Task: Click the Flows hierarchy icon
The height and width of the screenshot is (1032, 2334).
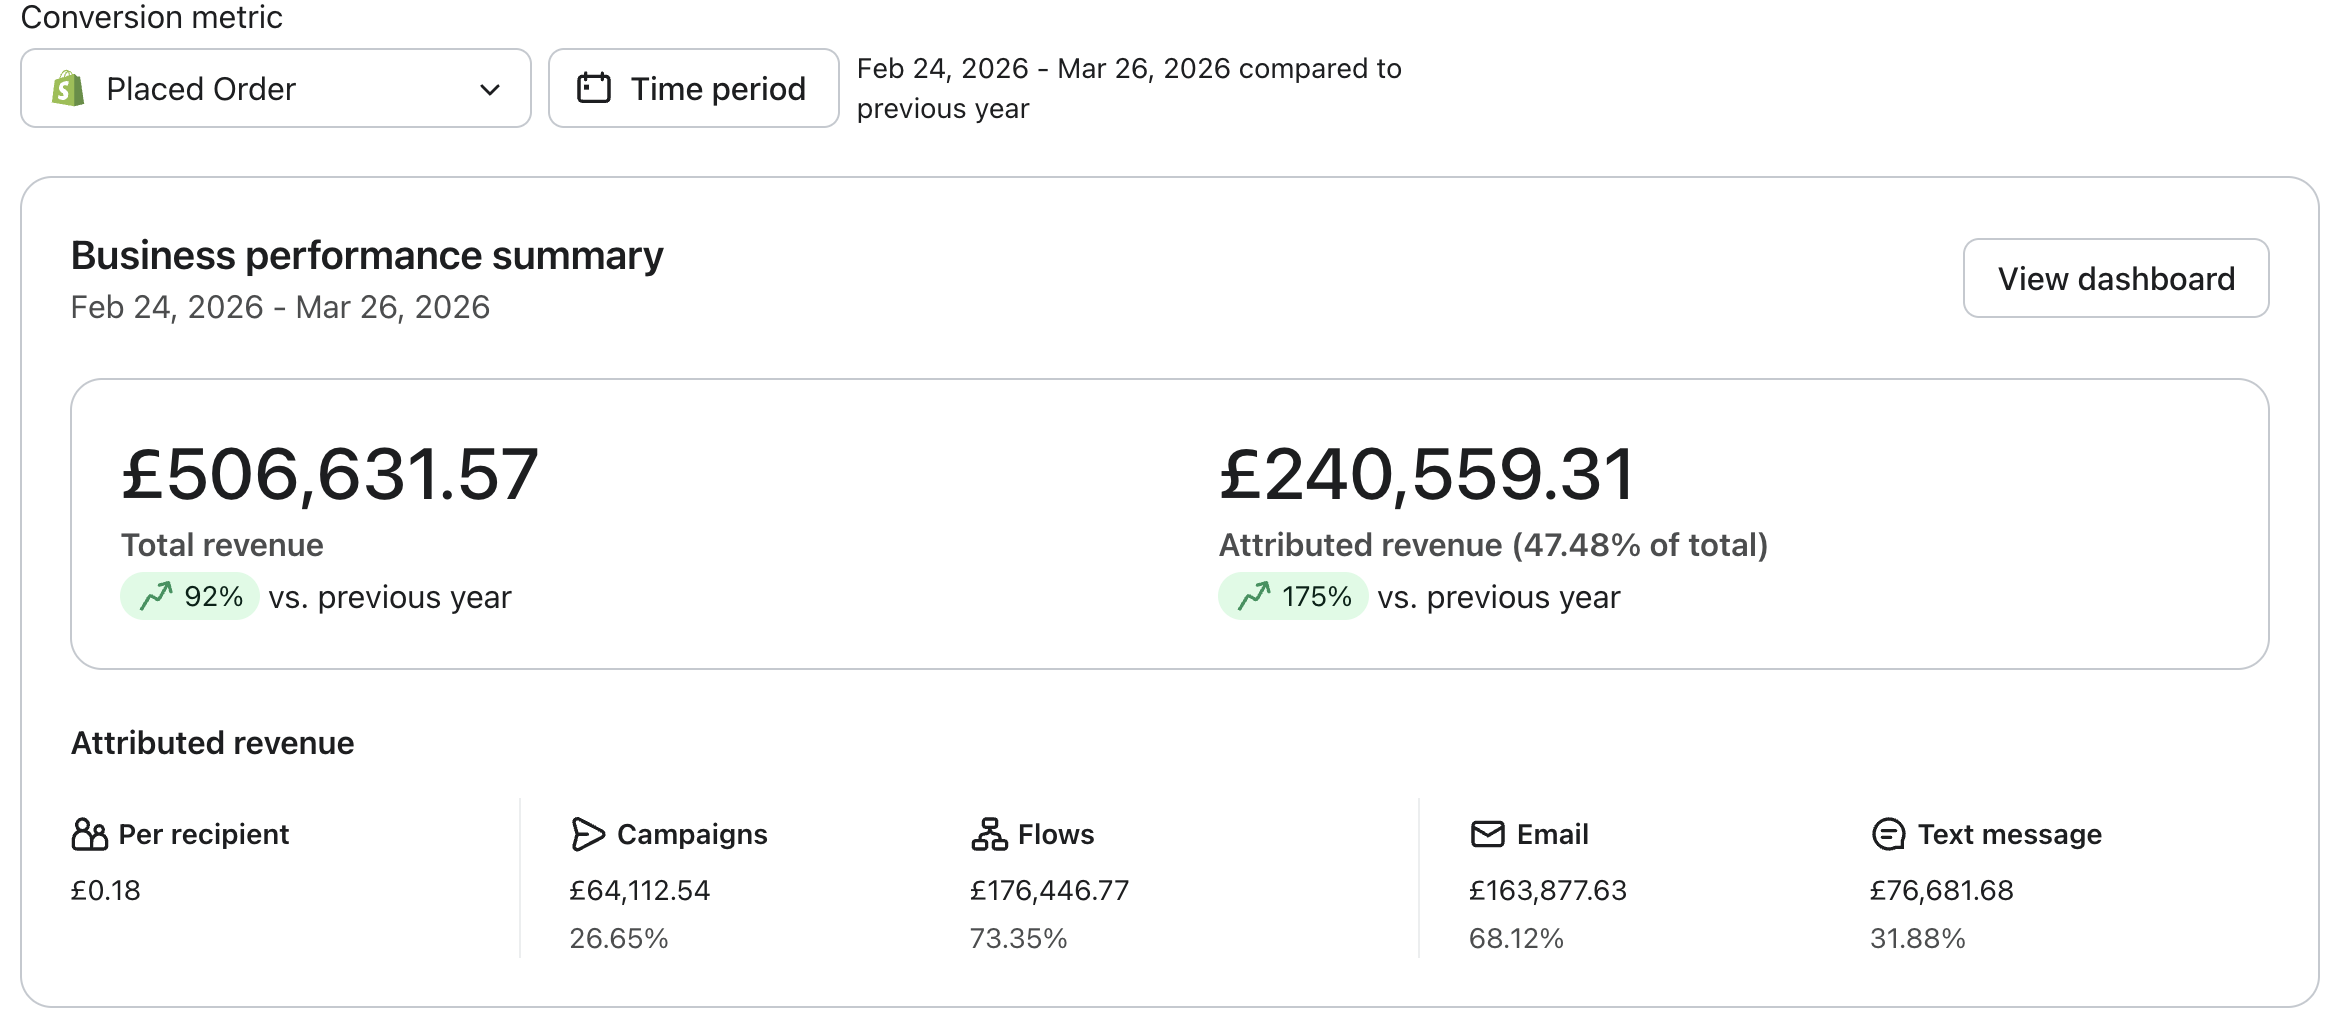Action: coord(988,833)
